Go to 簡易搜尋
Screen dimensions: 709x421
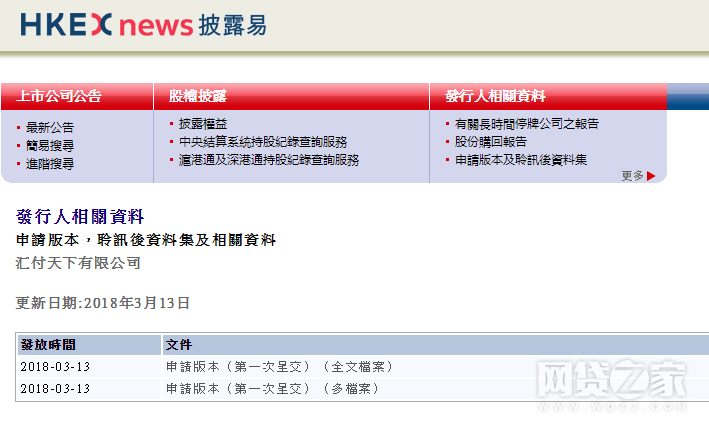click(49, 146)
